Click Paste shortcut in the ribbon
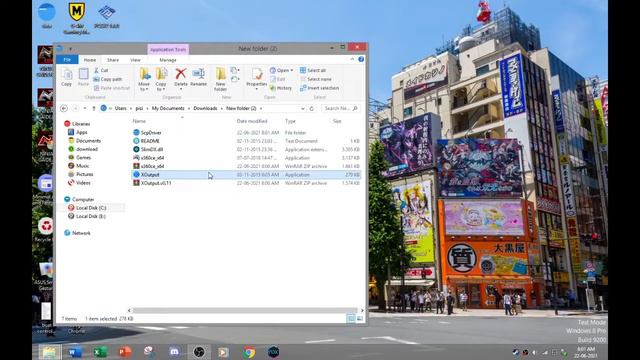This screenshot has height=360, width=640. (111, 88)
